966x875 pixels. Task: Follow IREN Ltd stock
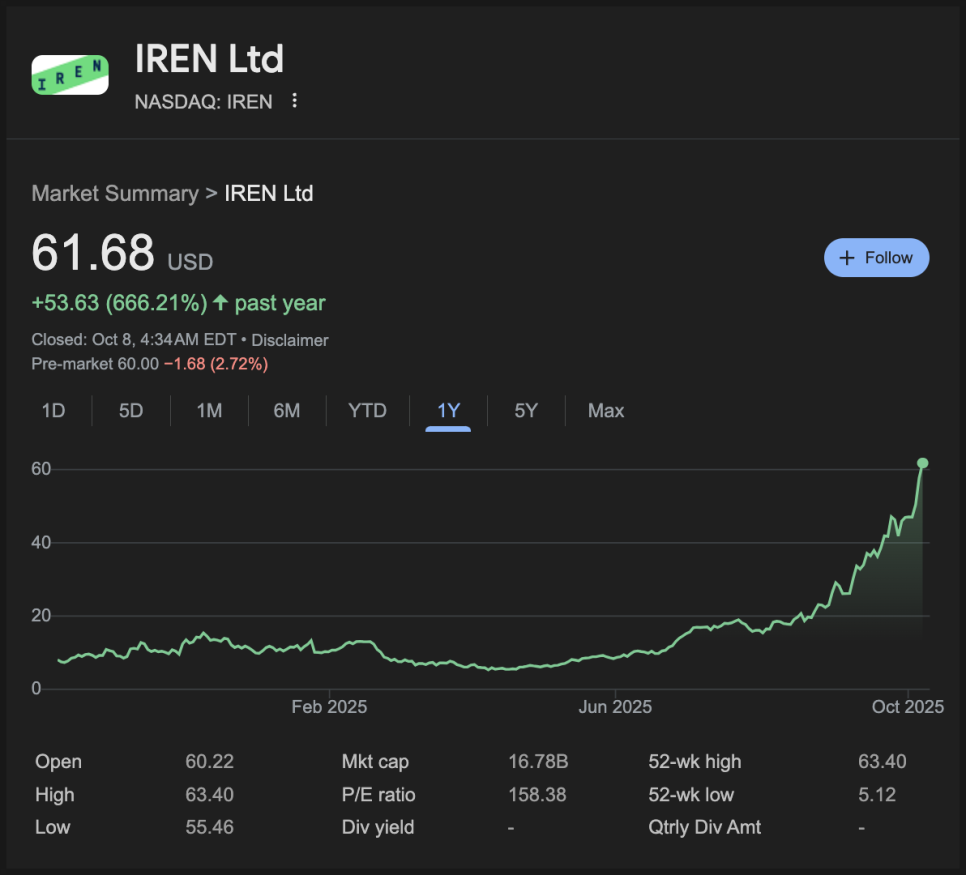(876, 258)
